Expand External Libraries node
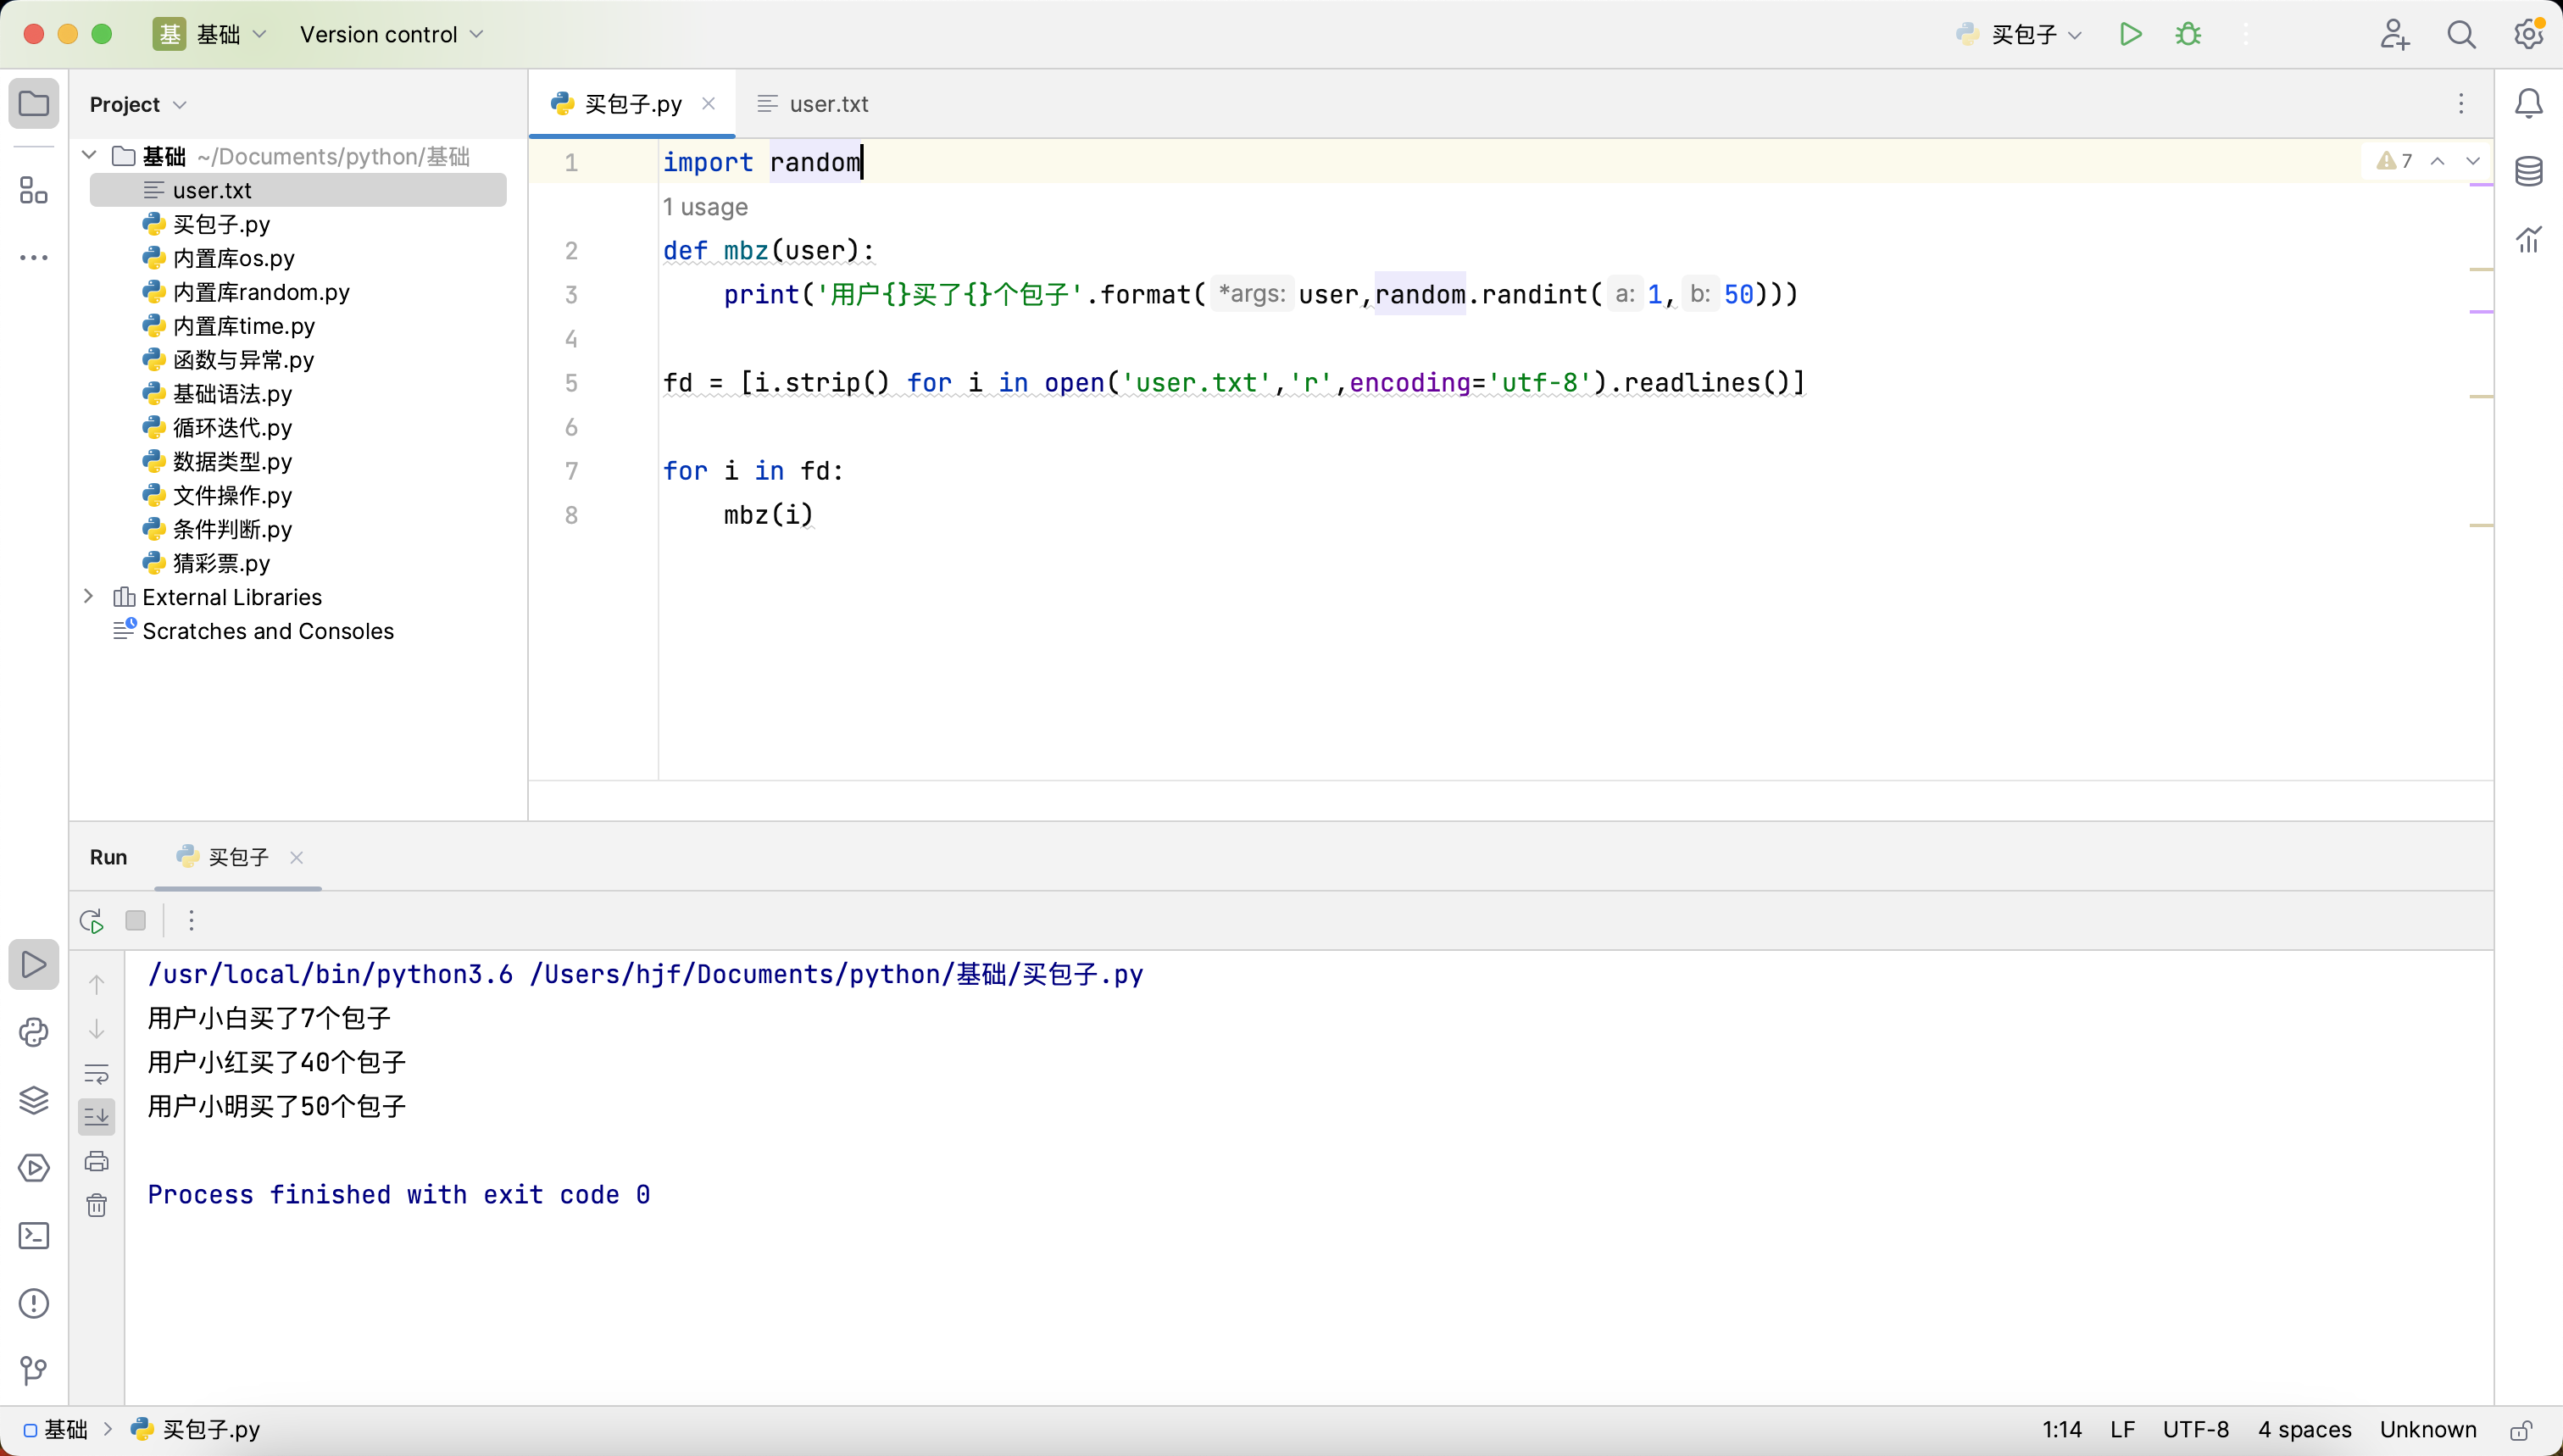This screenshot has height=1456, width=2563. click(88, 596)
